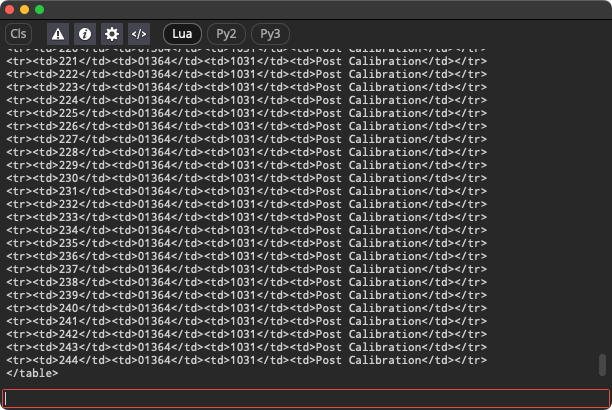The width and height of the screenshot is (612, 410).
Task: Click the output row numbered 221
Action: [x=247, y=61]
